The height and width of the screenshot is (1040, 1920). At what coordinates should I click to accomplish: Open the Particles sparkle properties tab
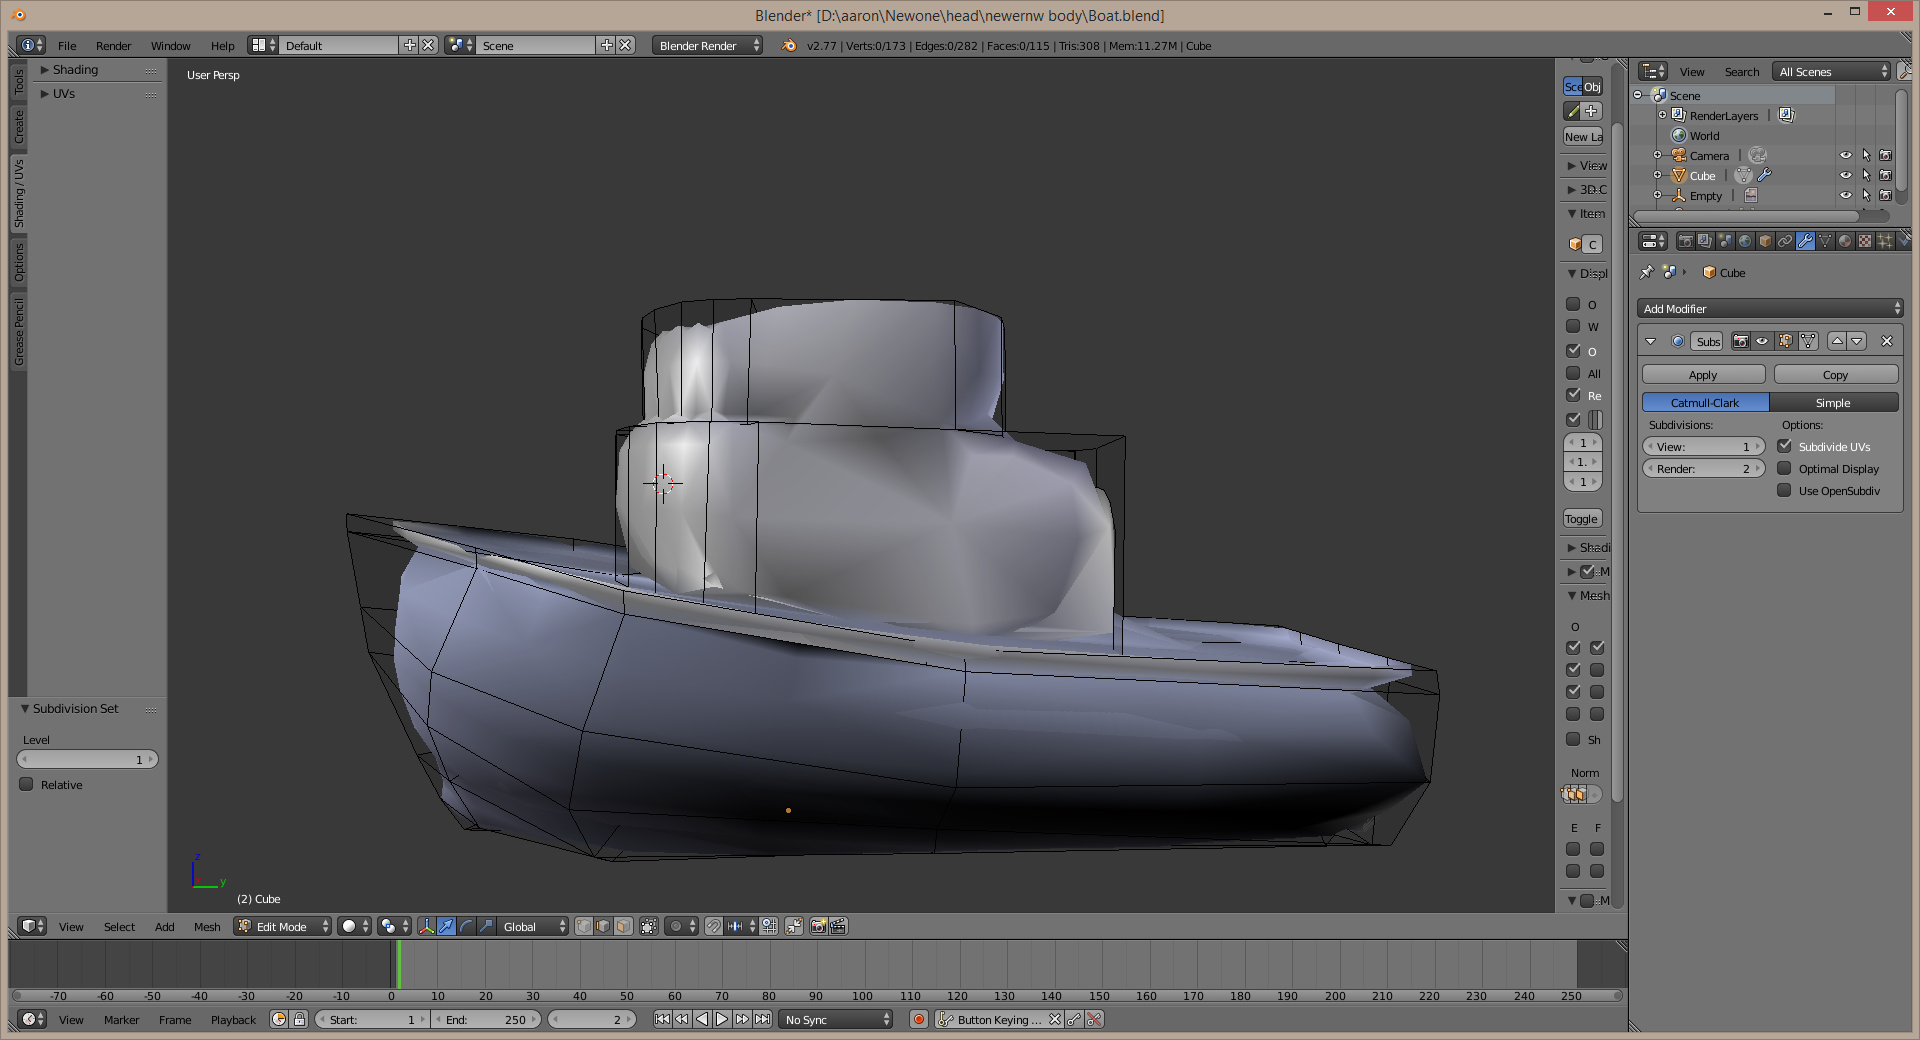[1885, 241]
